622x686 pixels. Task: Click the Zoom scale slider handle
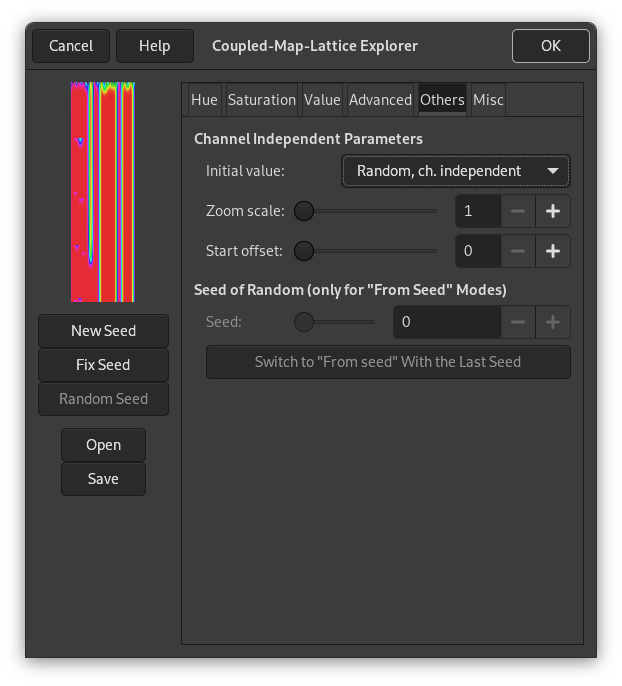click(x=304, y=211)
